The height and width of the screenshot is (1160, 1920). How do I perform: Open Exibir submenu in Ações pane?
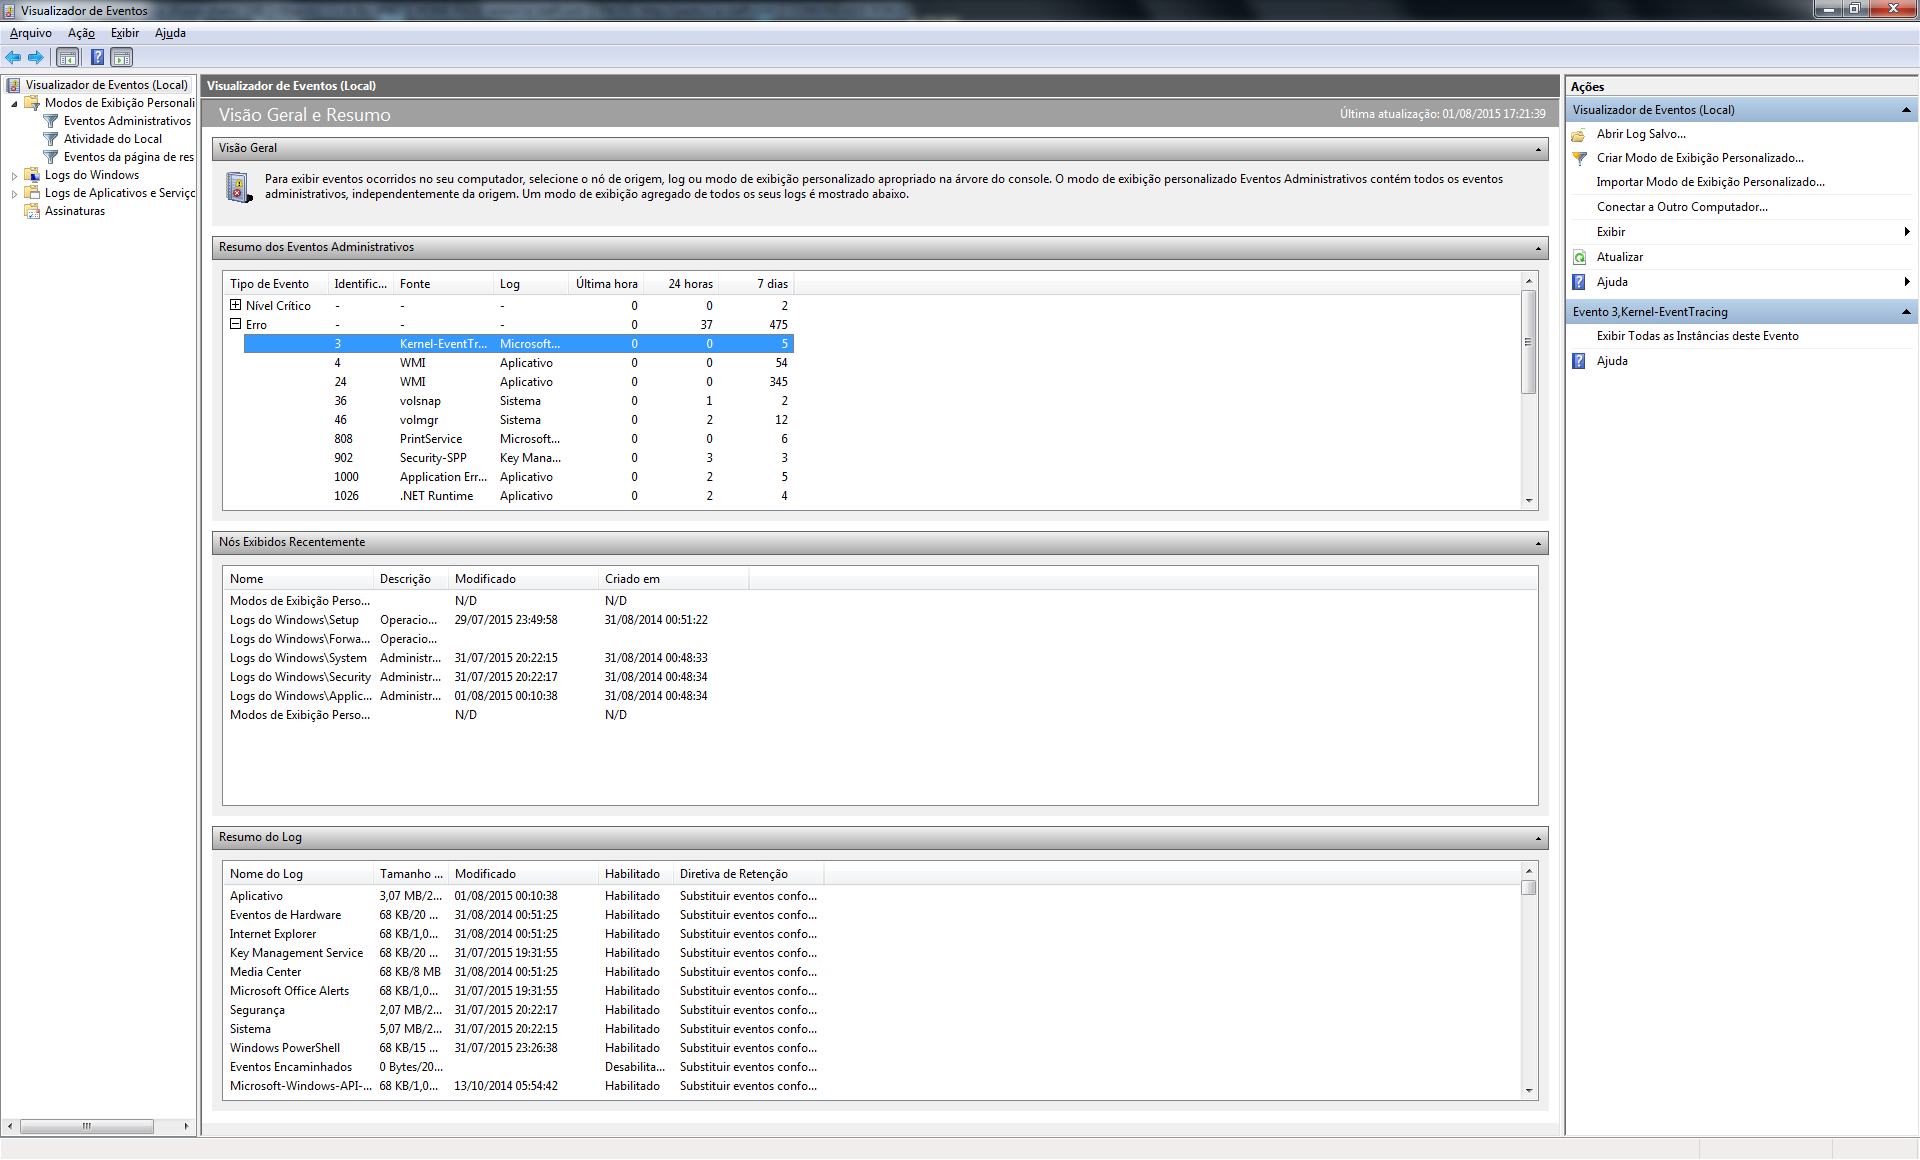pos(1740,232)
